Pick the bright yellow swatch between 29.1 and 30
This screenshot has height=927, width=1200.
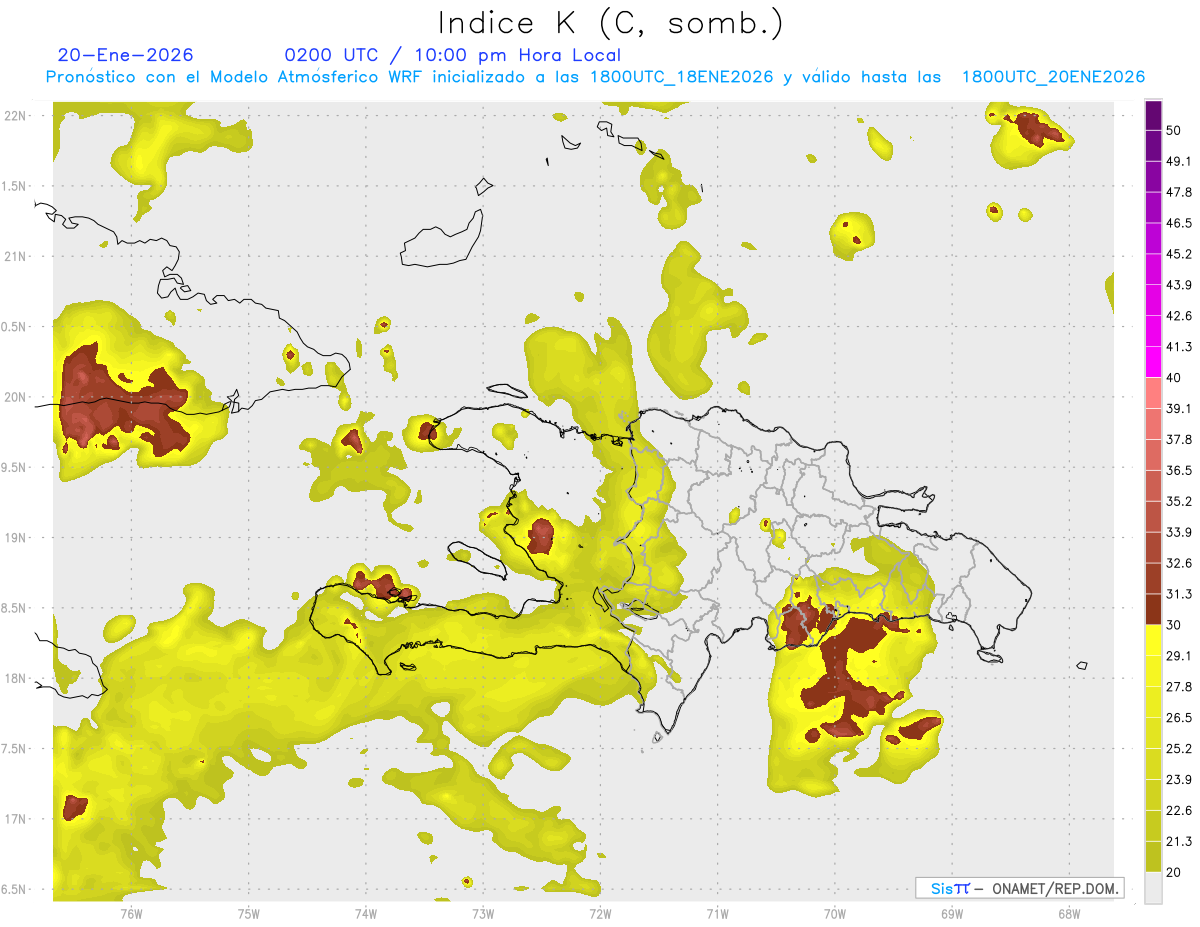[1154, 641]
